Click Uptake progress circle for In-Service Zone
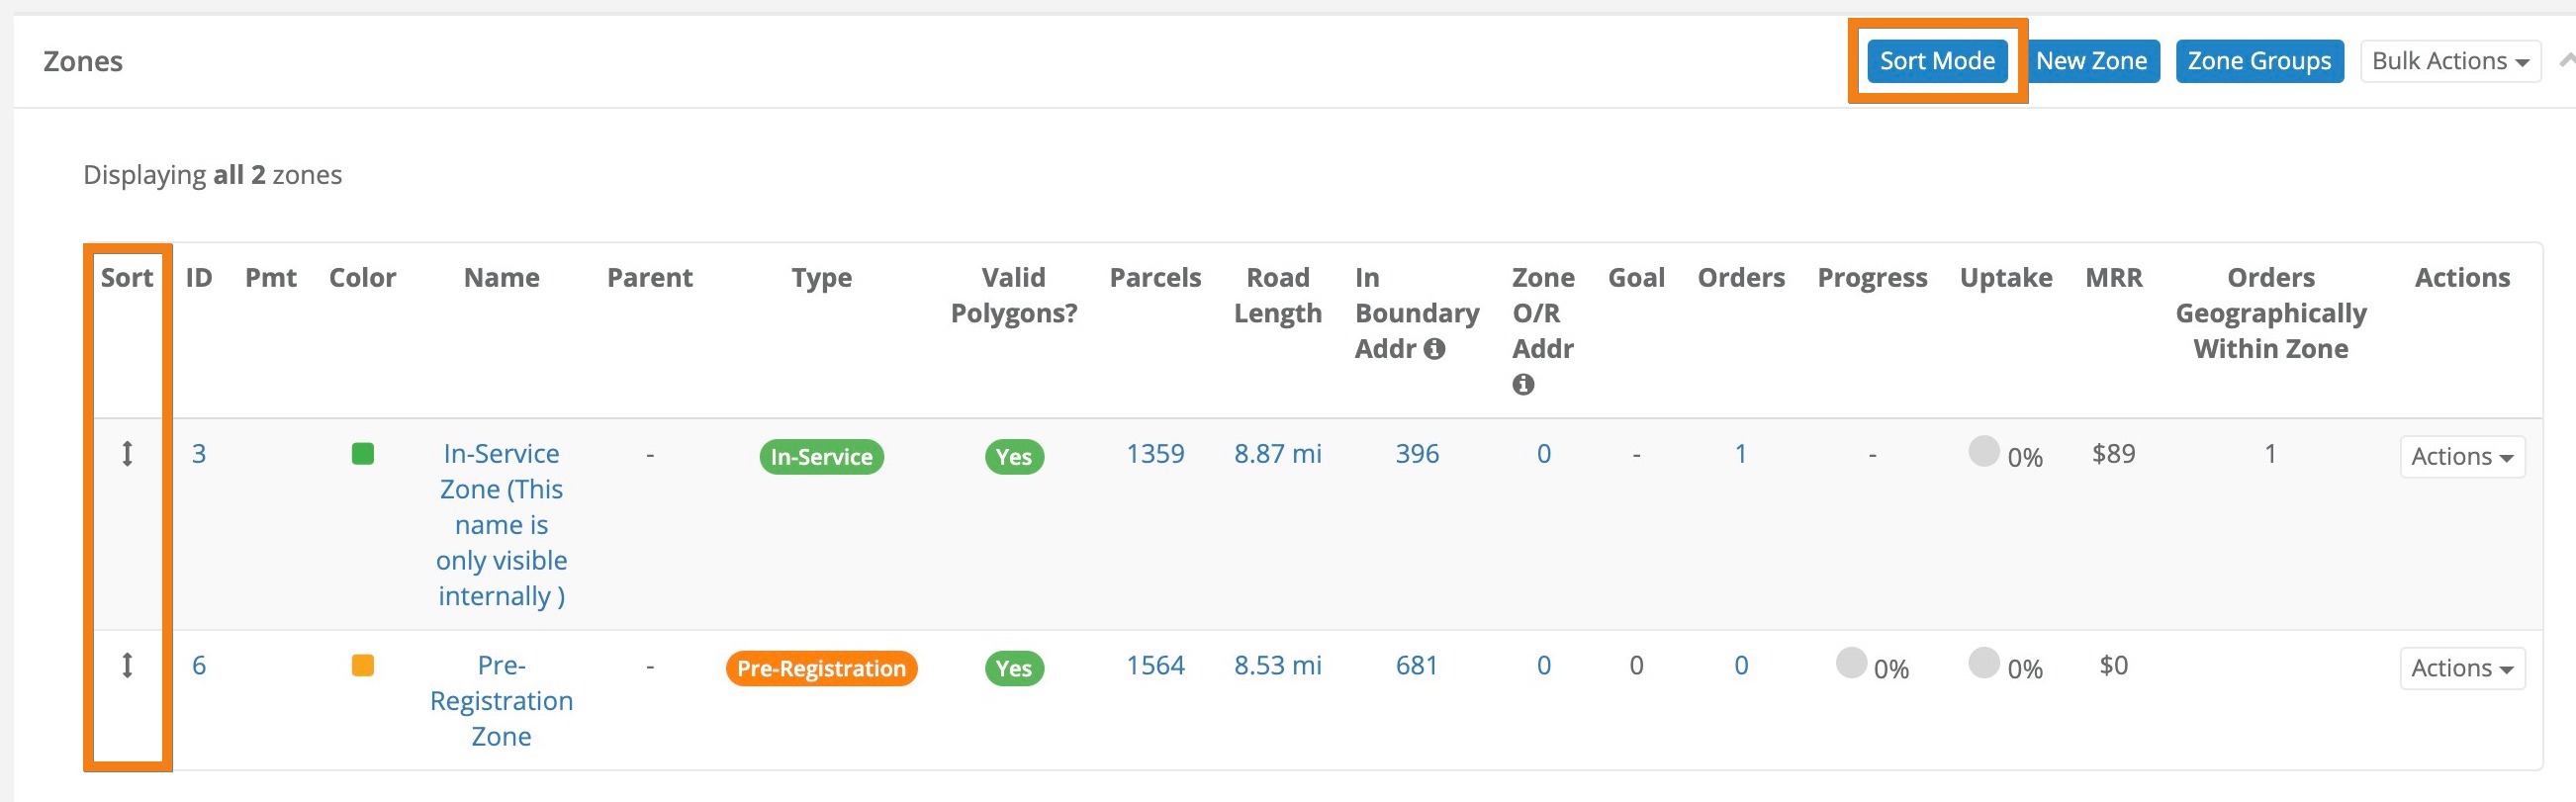Image resolution: width=2576 pixels, height=802 pixels. click(1983, 451)
